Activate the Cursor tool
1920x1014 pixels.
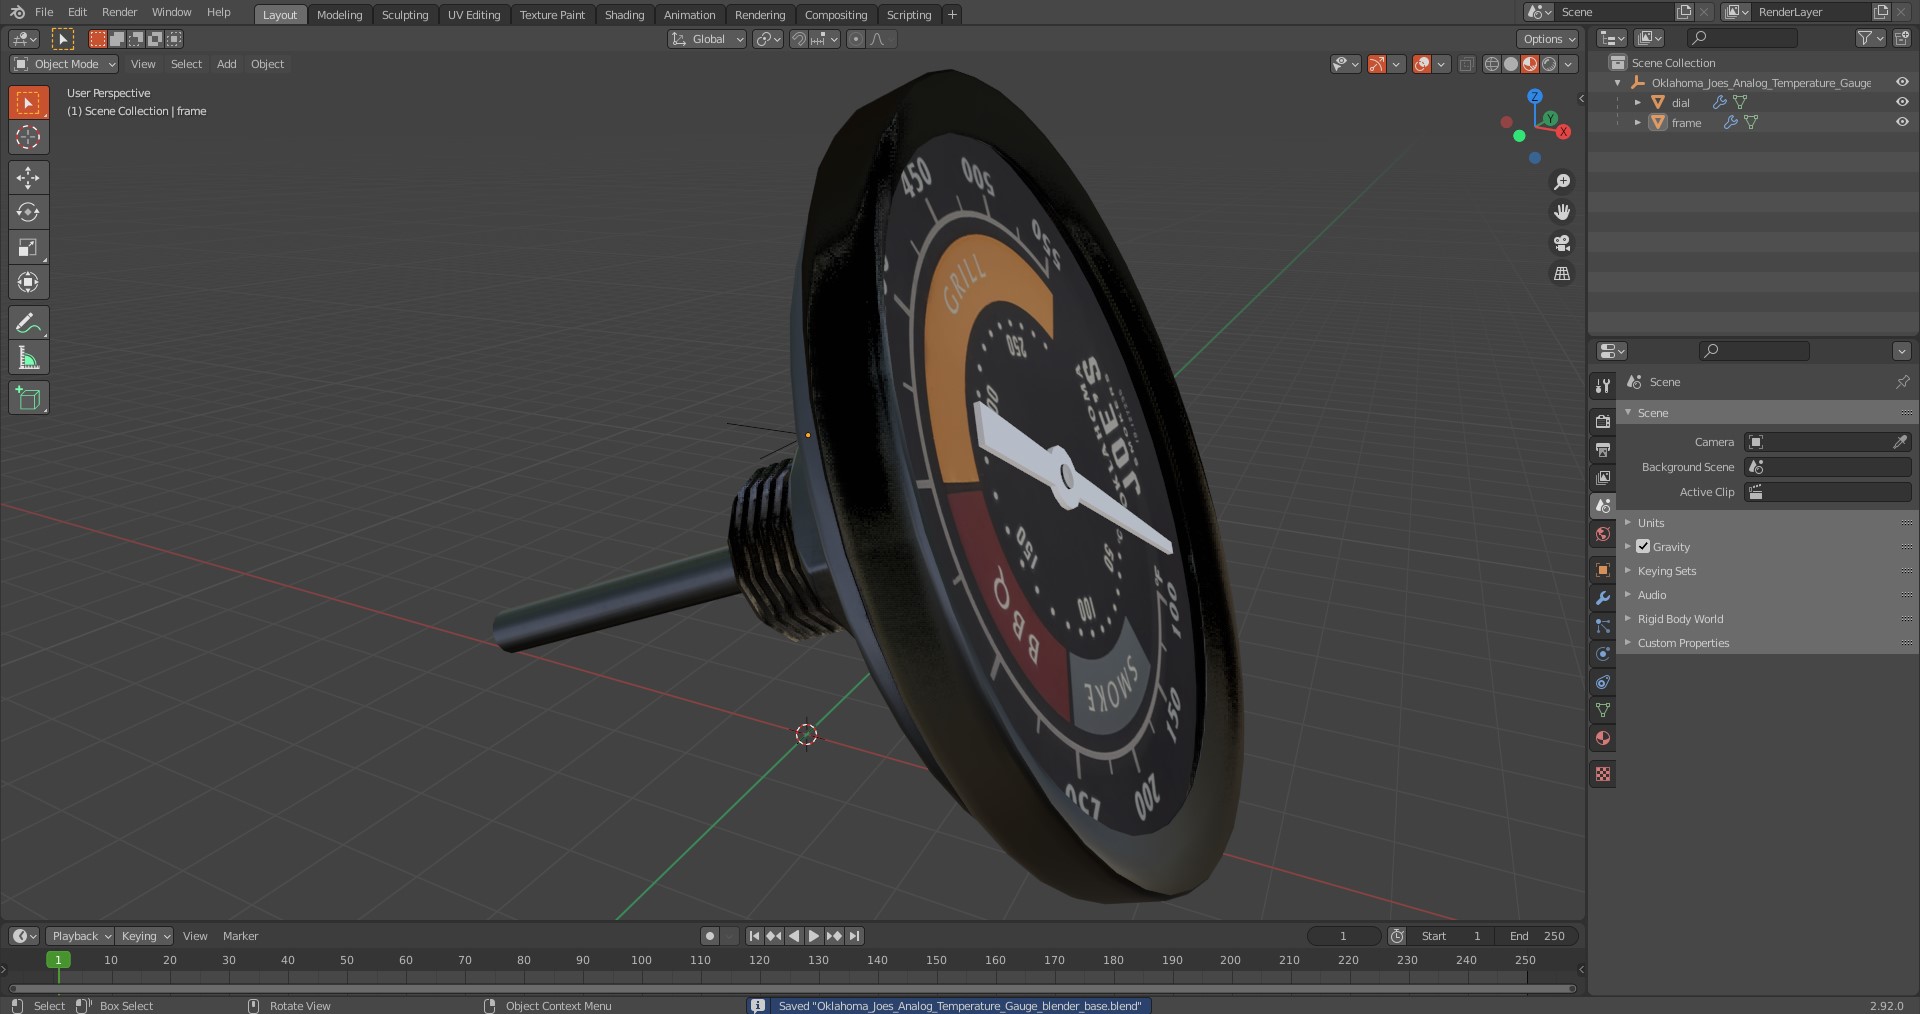28,137
